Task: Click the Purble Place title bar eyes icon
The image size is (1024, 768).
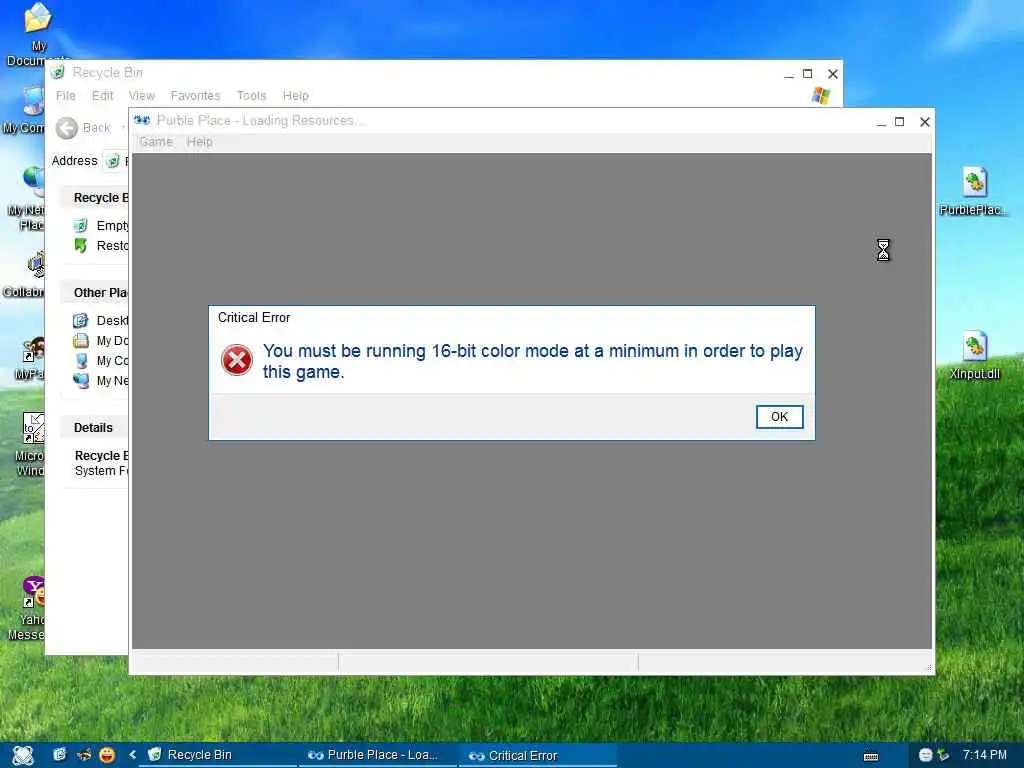Action: coord(142,120)
